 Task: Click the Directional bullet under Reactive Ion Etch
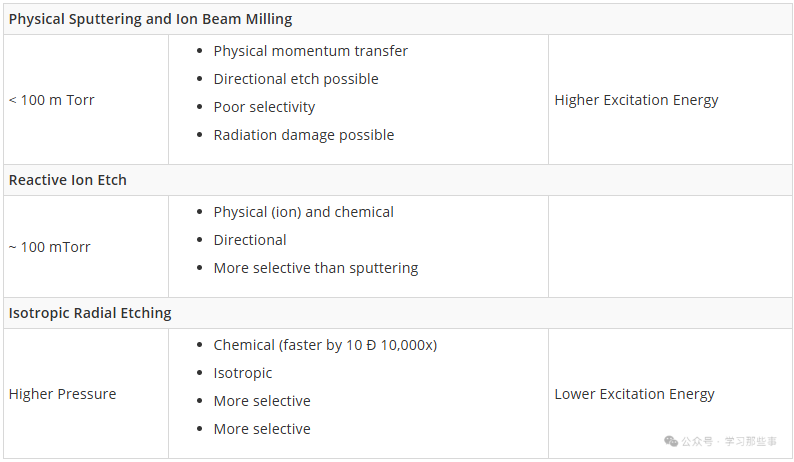click(250, 240)
